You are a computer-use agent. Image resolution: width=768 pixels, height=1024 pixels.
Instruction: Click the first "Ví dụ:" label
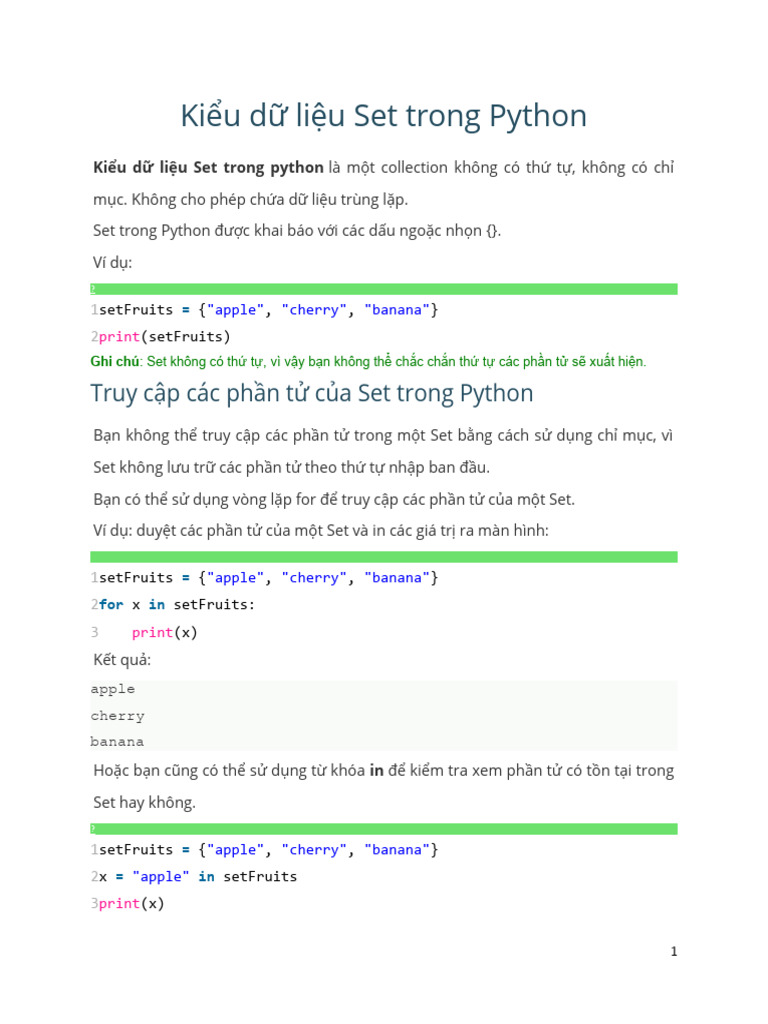[112, 263]
